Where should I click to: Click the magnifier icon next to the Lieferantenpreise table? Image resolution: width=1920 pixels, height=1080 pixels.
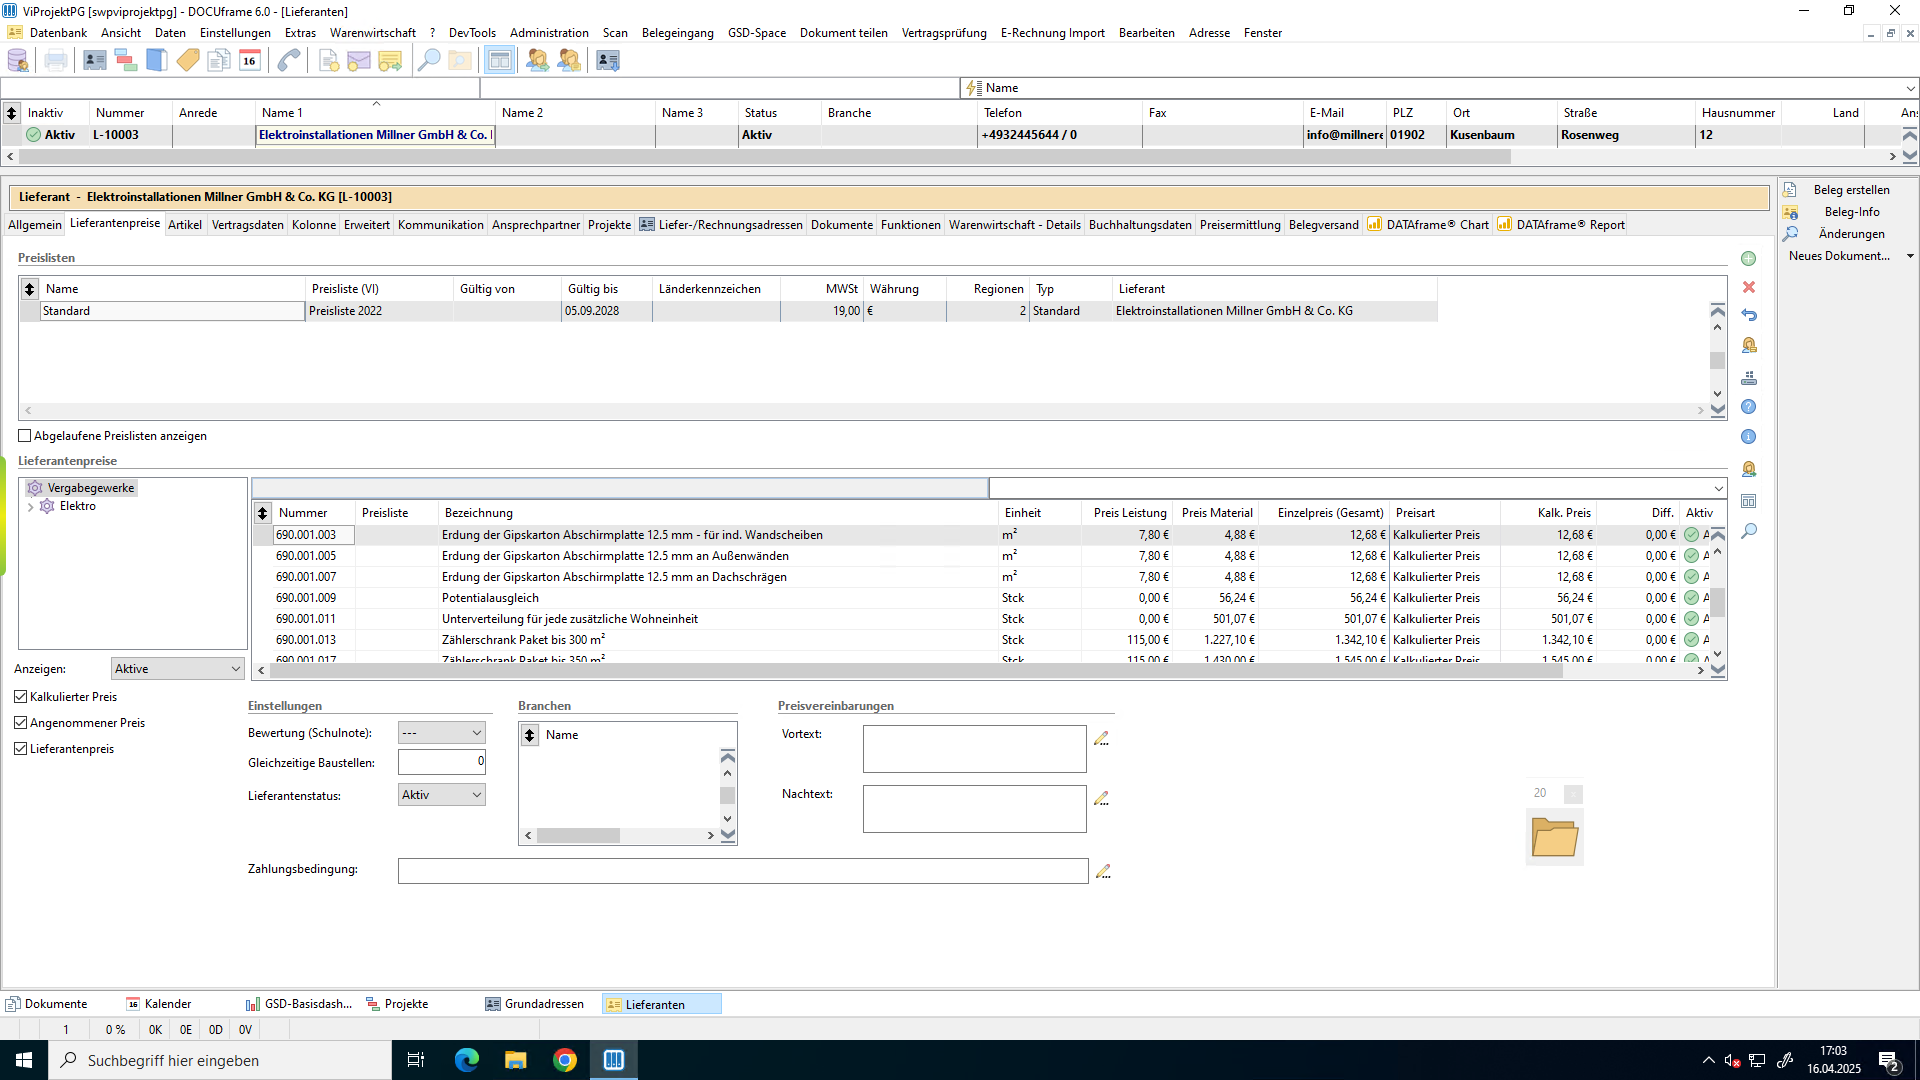pyautogui.click(x=1749, y=531)
